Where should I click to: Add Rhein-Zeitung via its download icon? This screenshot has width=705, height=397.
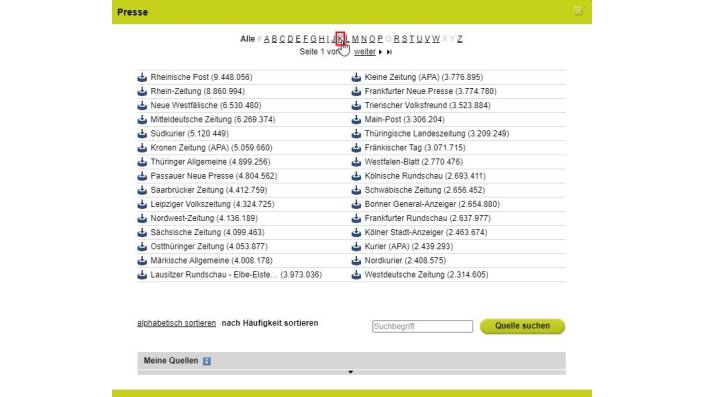point(142,91)
